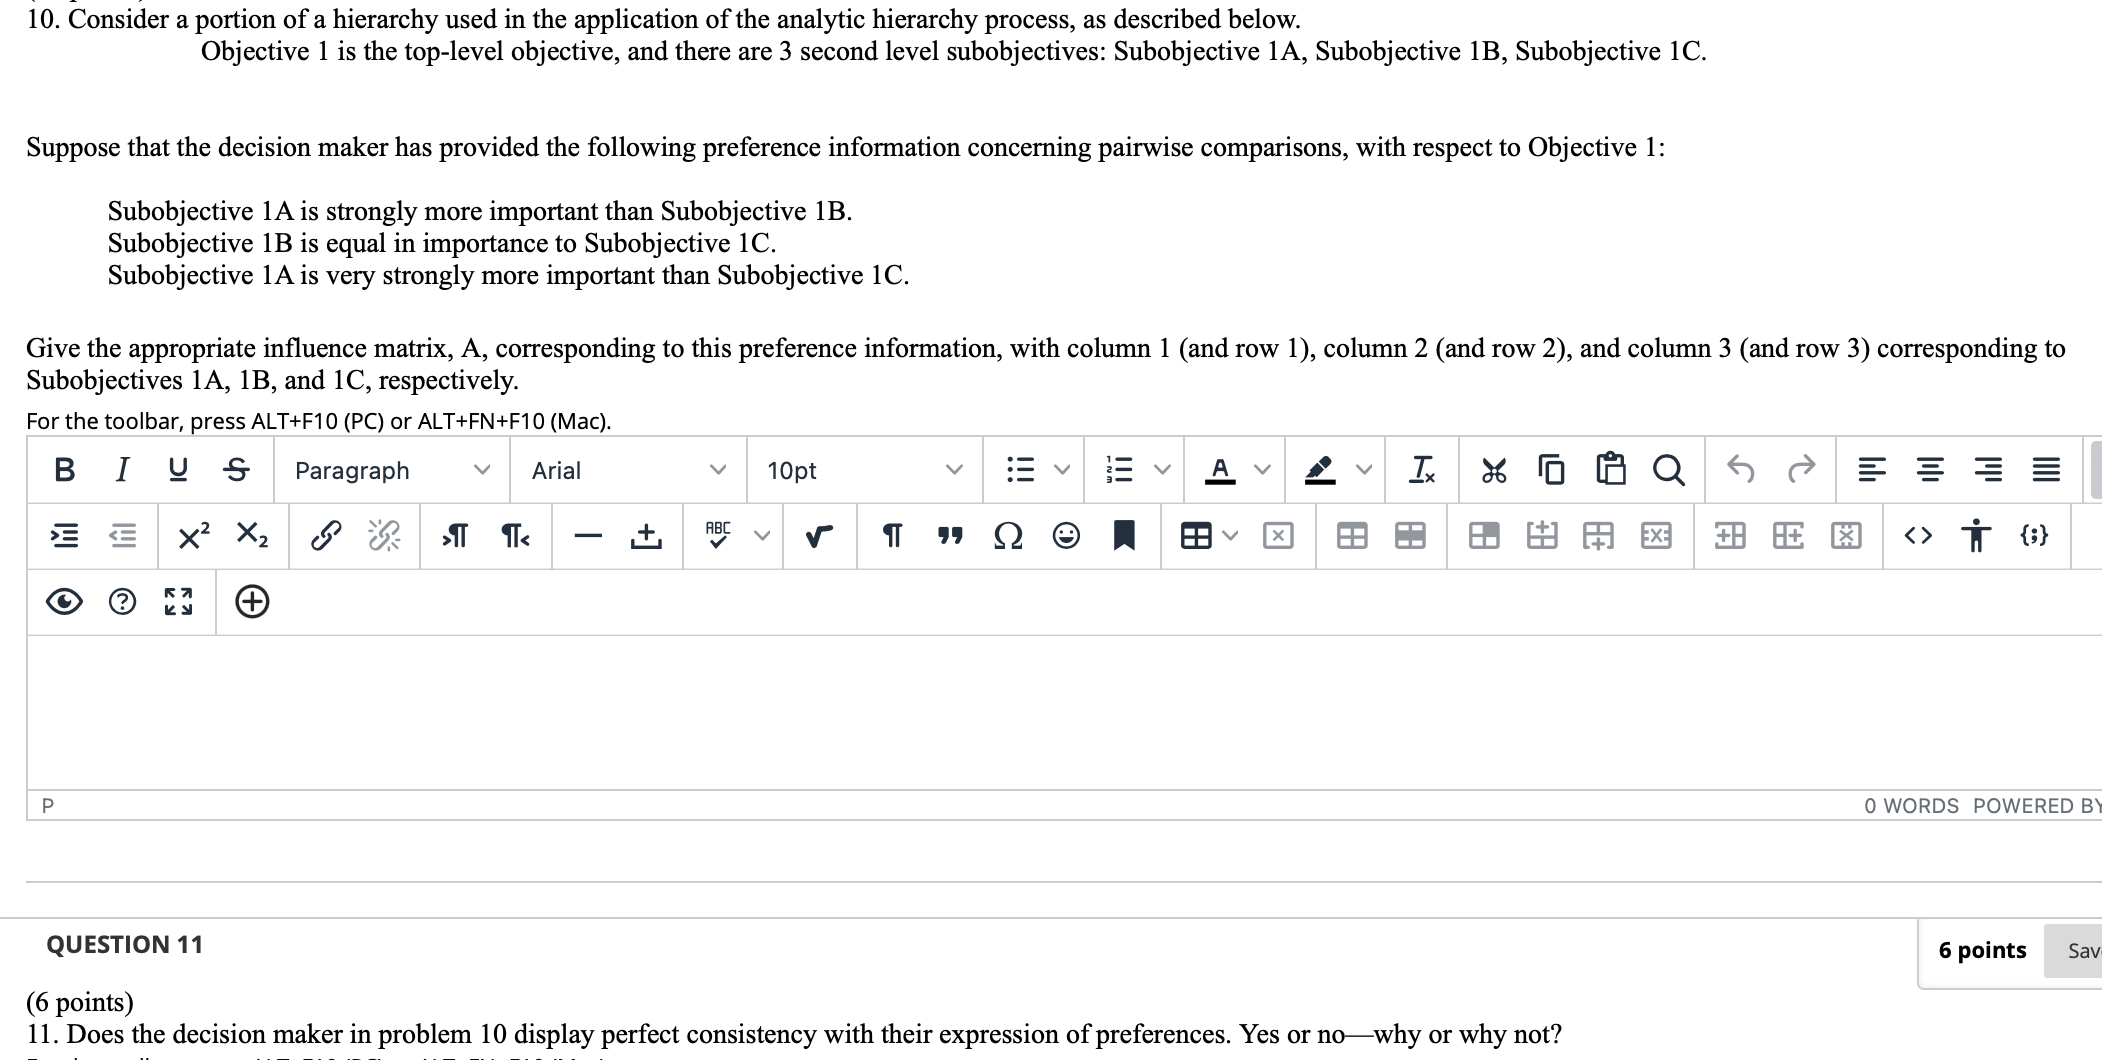Expand table options dropdown arrow
Viewport: 2102px width, 1060px height.
1231,537
